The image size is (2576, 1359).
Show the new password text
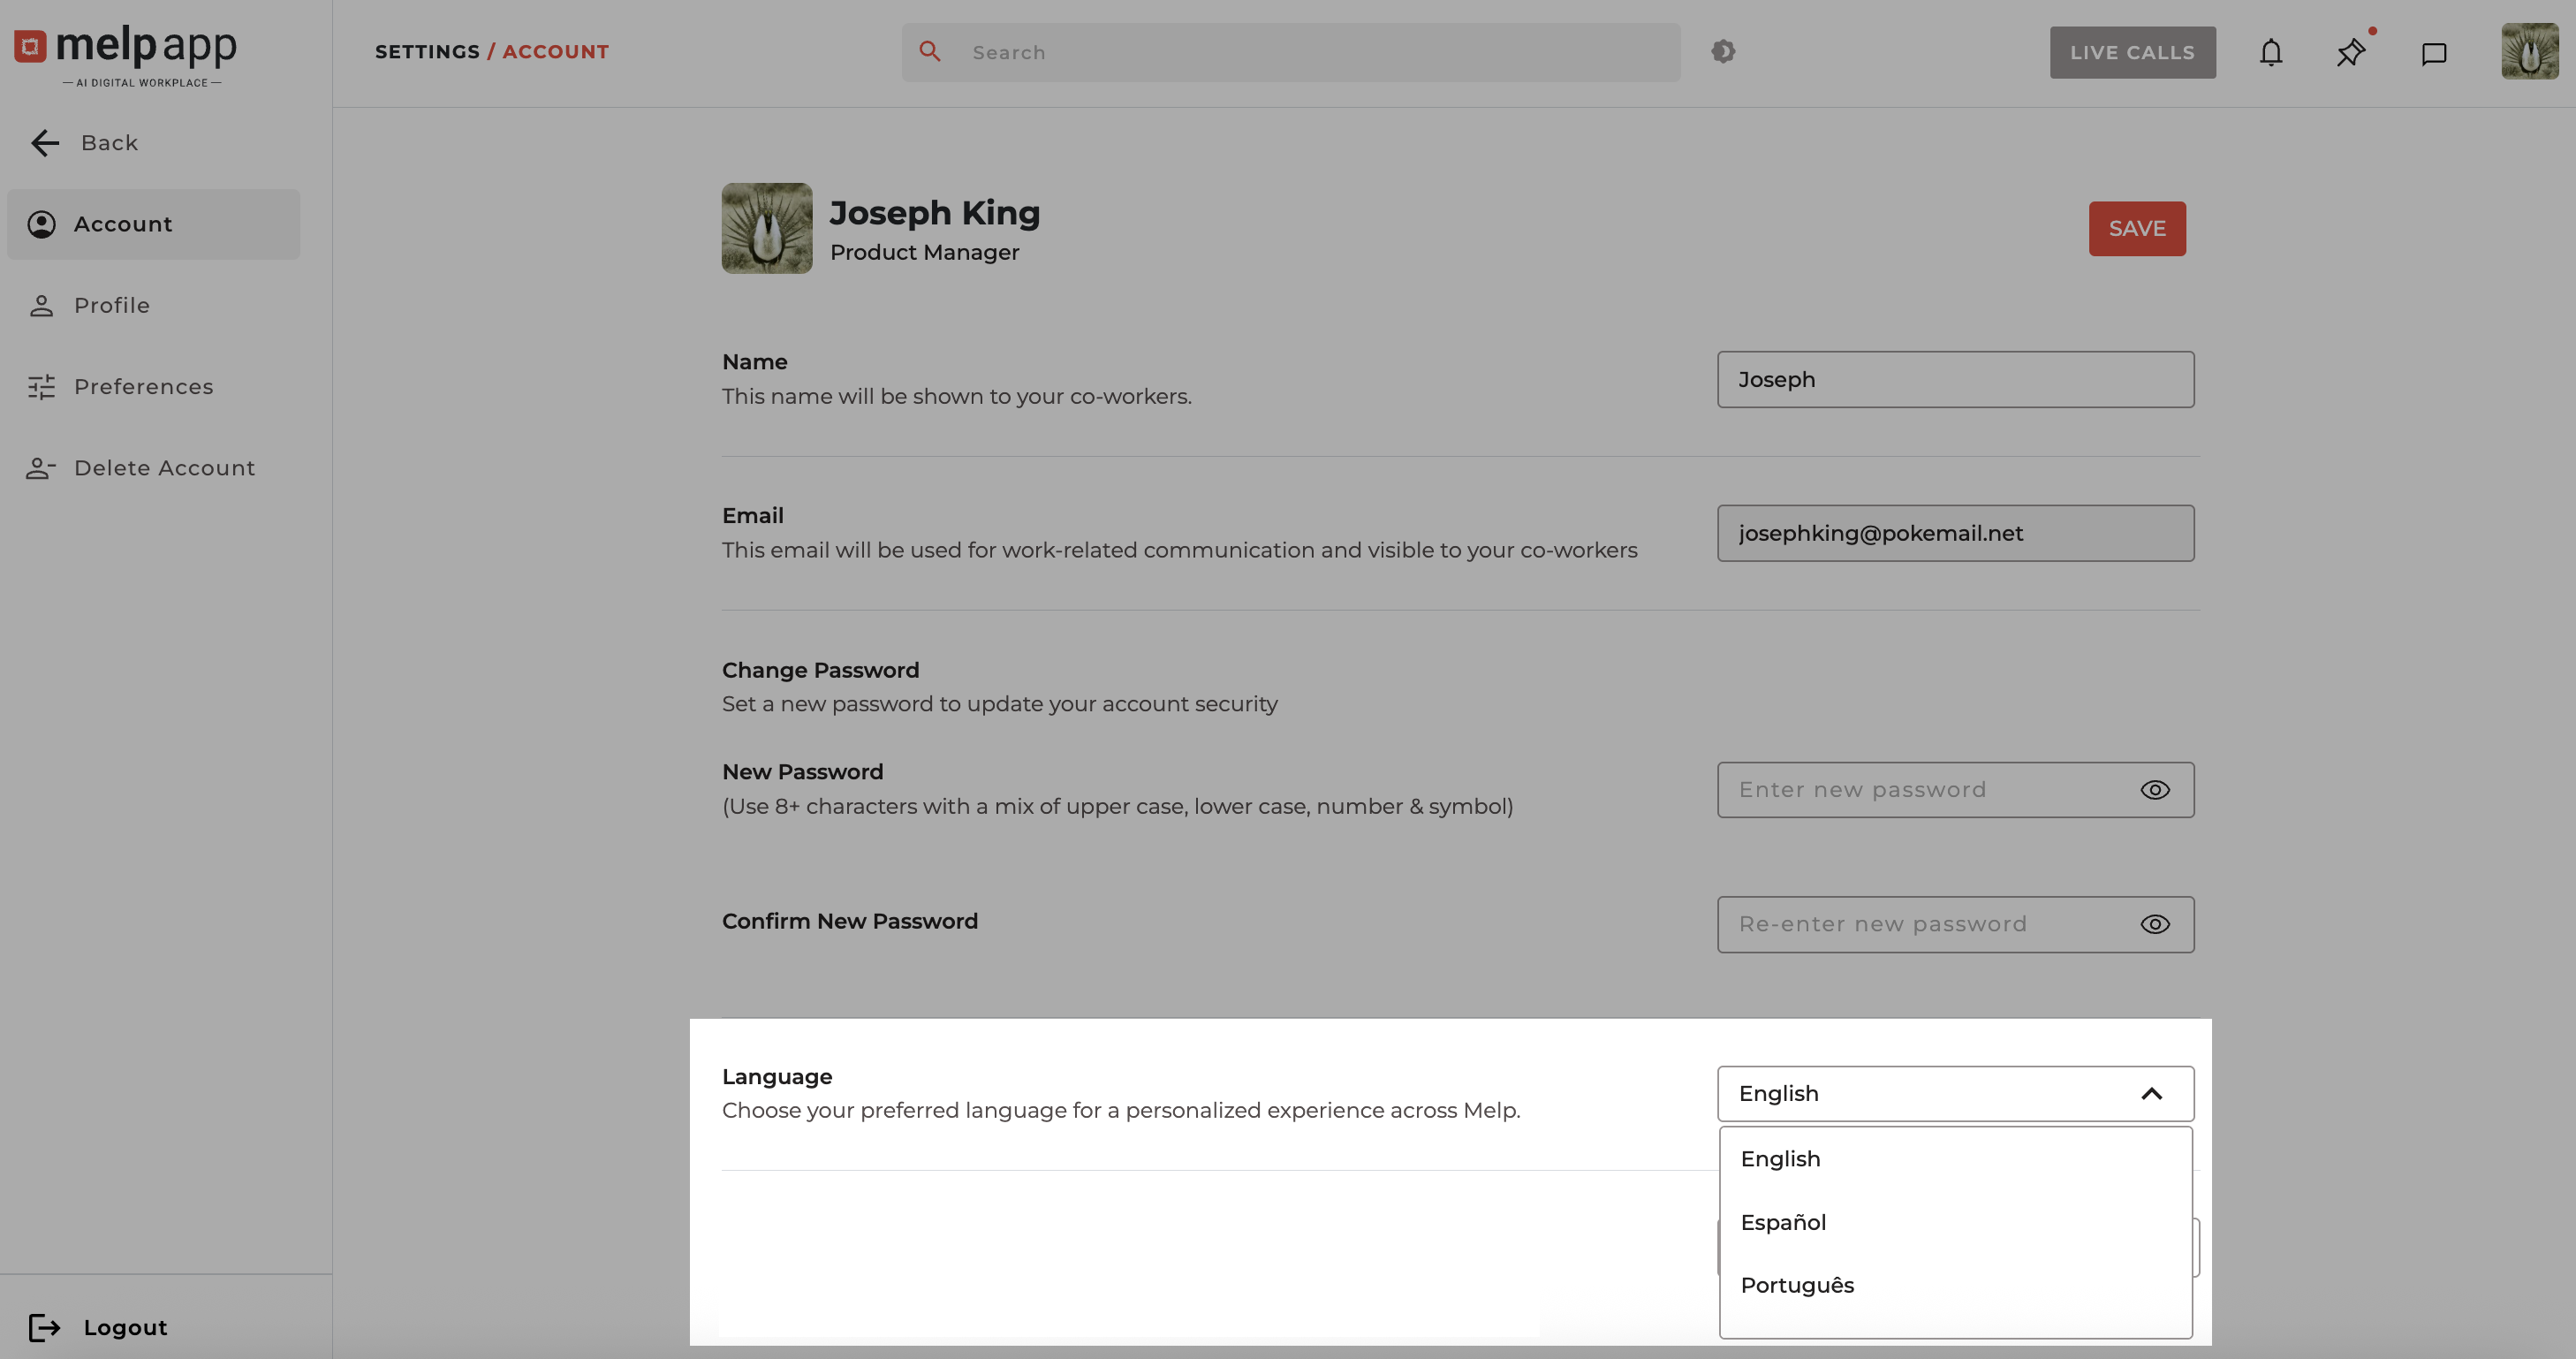click(x=2154, y=790)
